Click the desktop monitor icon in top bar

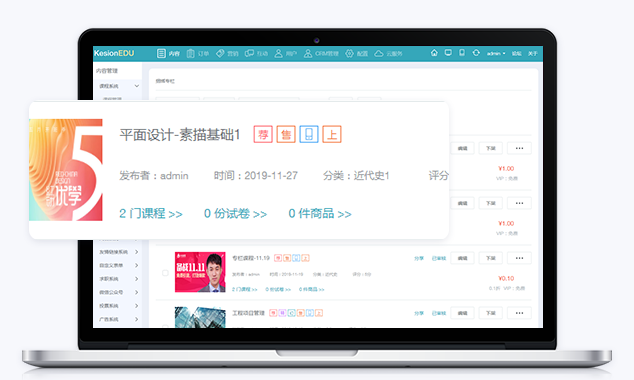[x=448, y=53]
